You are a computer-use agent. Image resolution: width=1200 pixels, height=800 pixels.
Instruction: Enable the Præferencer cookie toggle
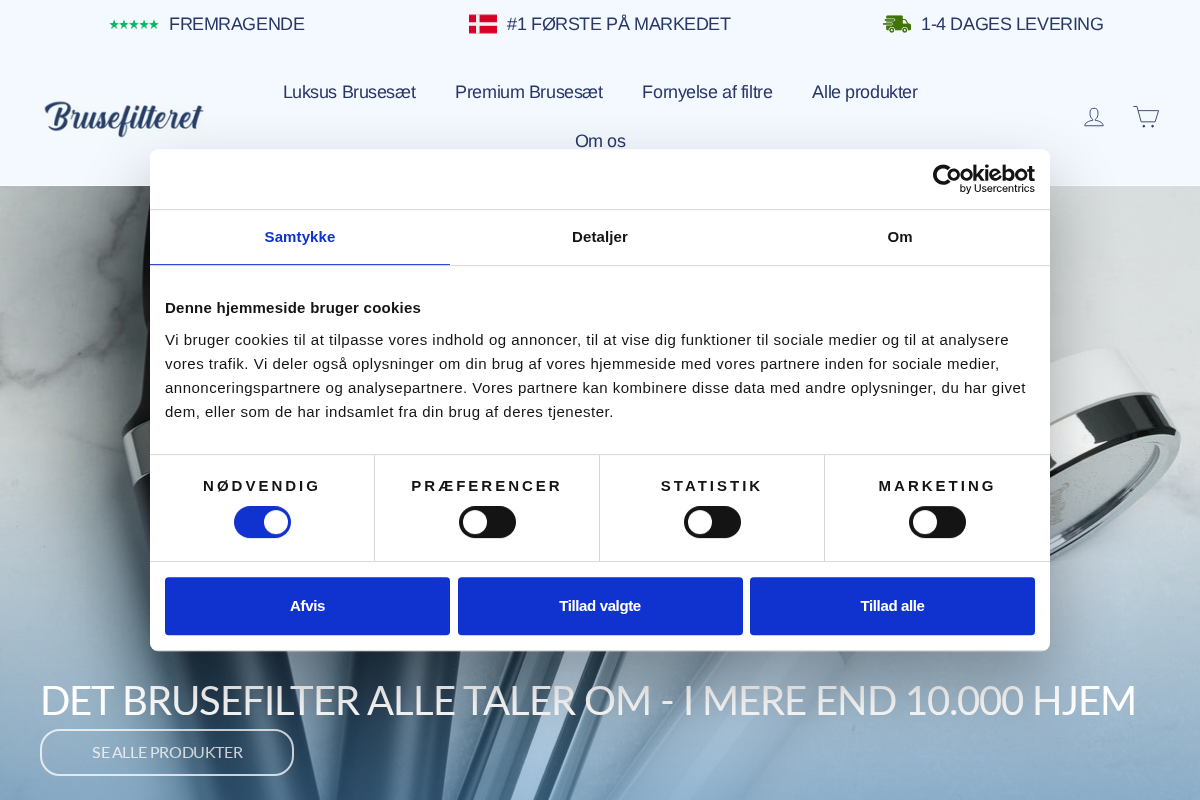pyautogui.click(x=487, y=521)
